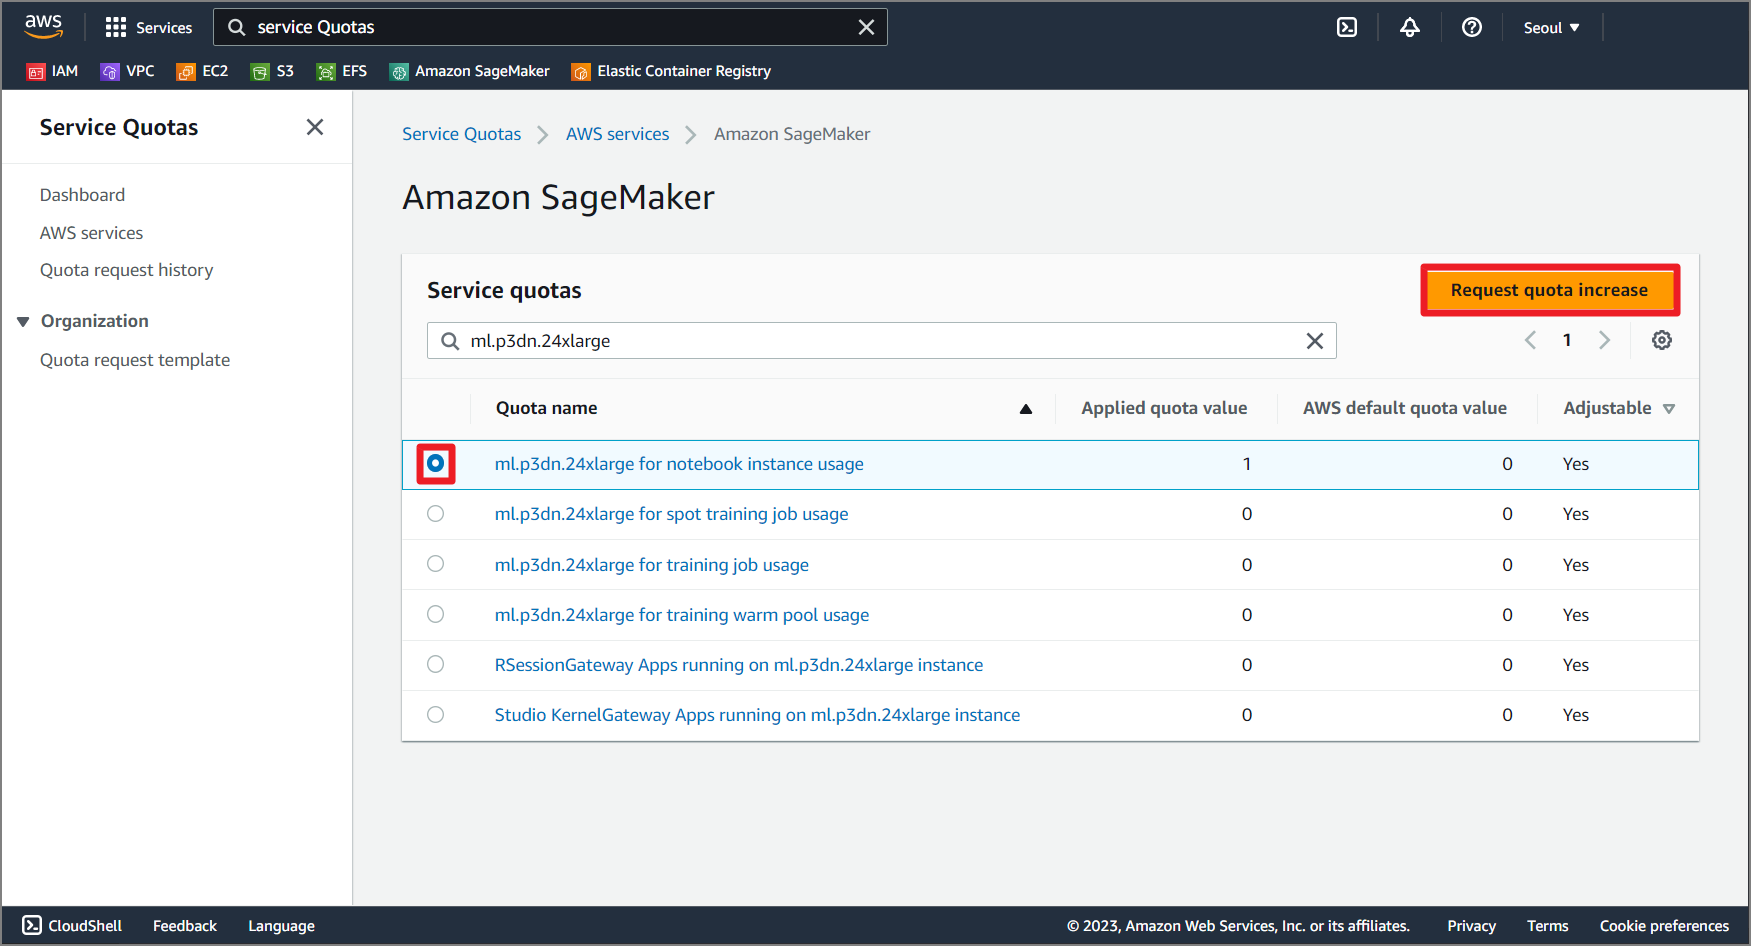The width and height of the screenshot is (1751, 946).
Task: Sort by AWS default quota value column
Action: [x=1404, y=408]
